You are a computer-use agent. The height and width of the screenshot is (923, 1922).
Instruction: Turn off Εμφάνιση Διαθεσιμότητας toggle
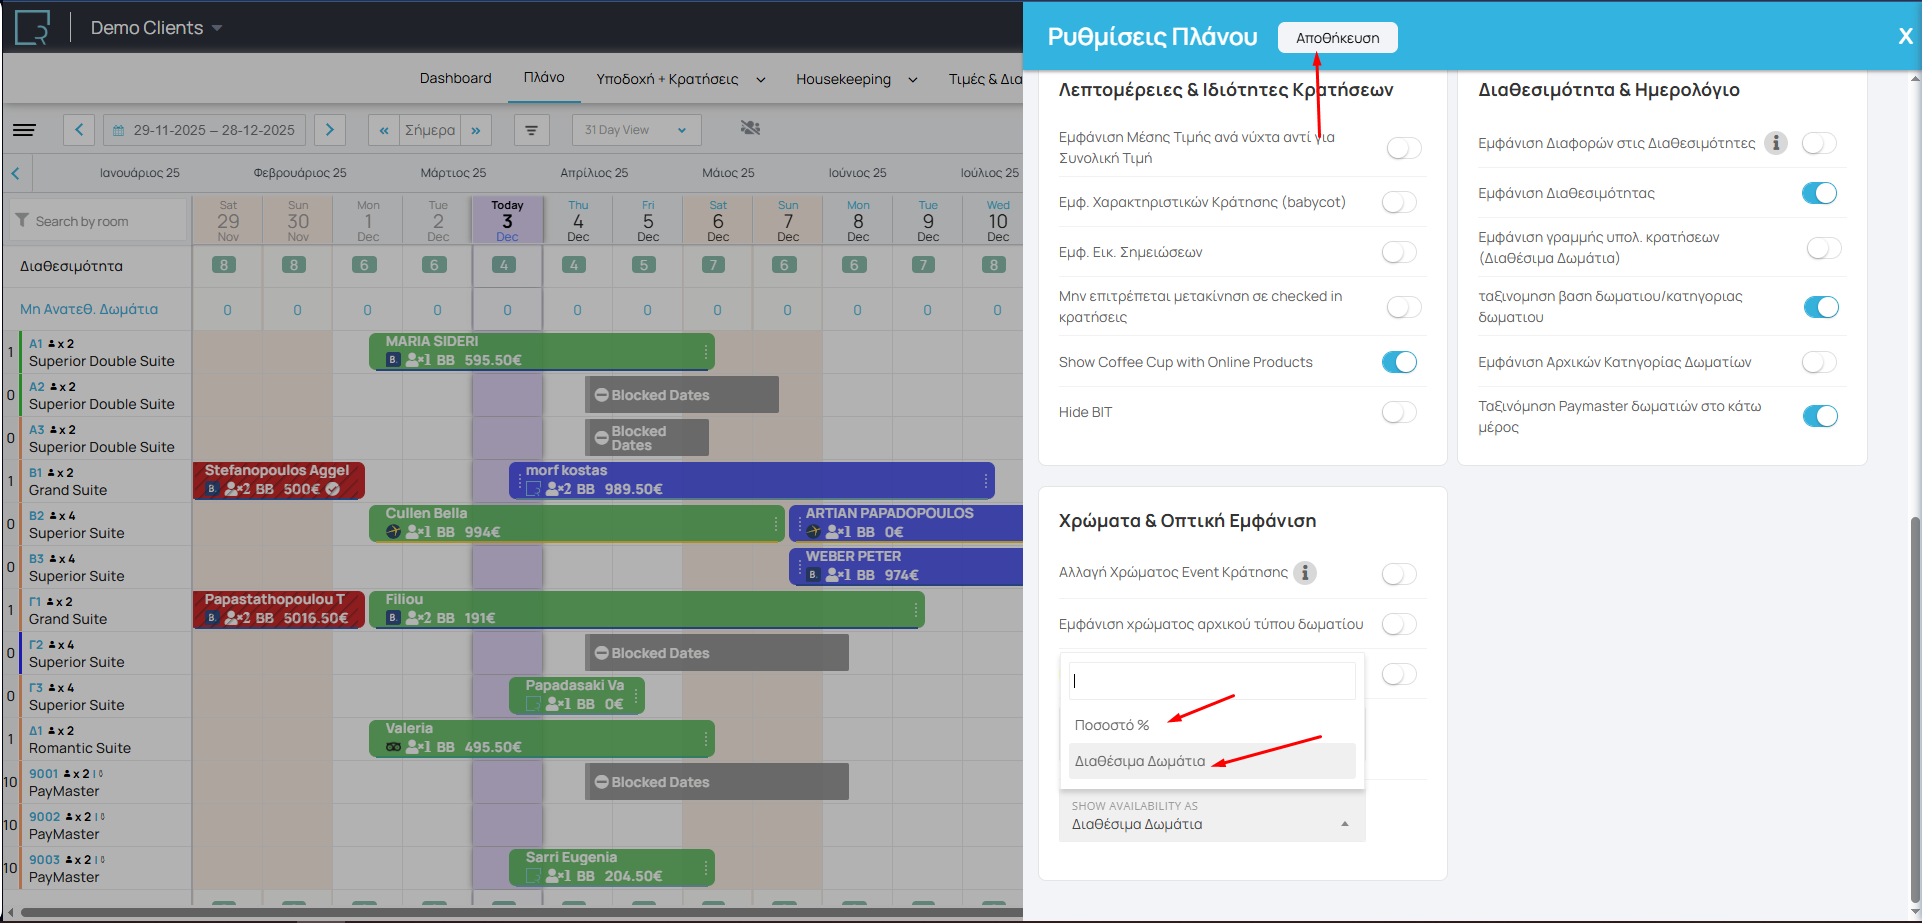pyautogui.click(x=1819, y=193)
